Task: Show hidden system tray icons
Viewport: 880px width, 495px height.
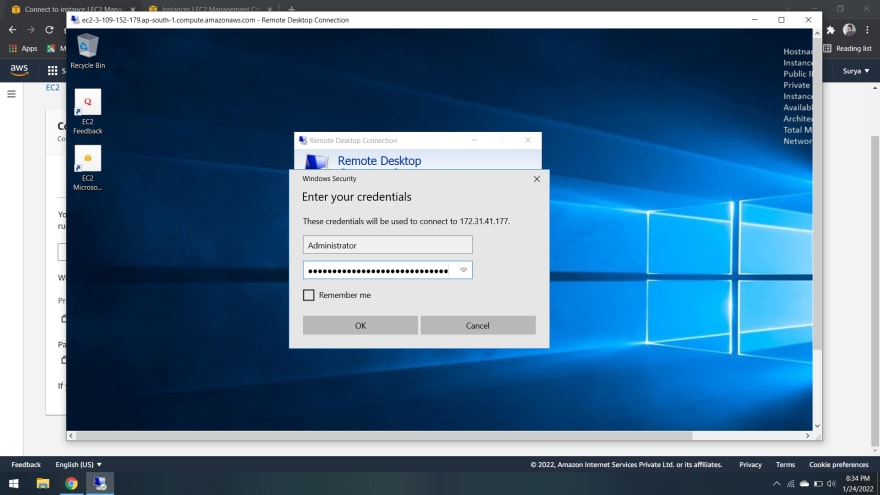Action: tap(777, 484)
